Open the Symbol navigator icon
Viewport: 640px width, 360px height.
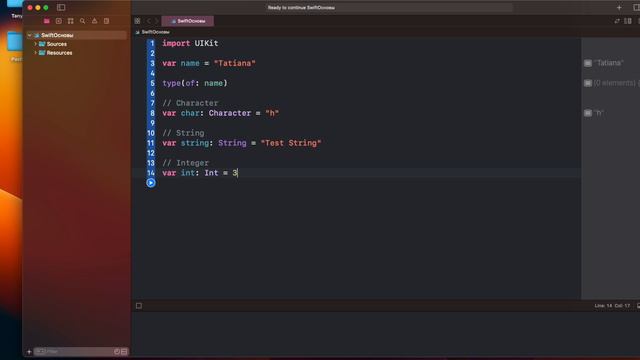pos(71,21)
